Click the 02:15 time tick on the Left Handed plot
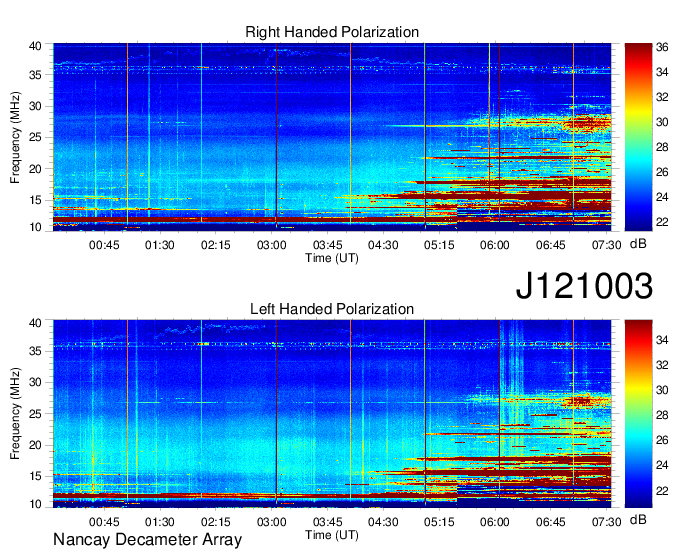 click(x=216, y=522)
